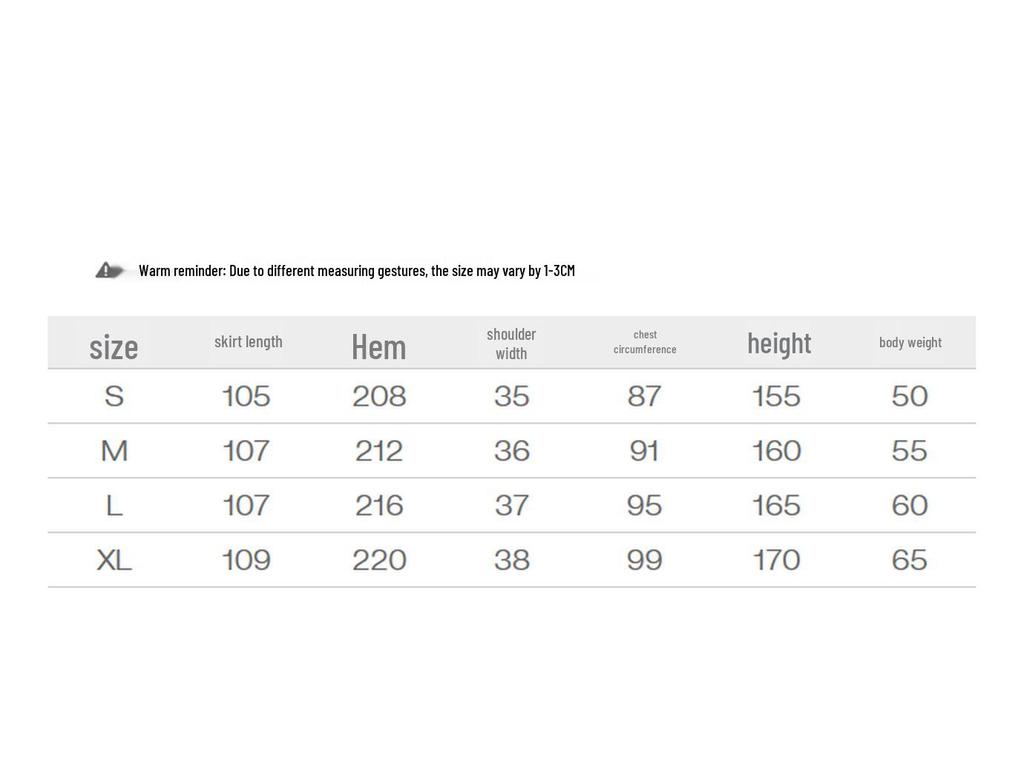
Task: Click the "chest circumference" header
Action: [645, 342]
